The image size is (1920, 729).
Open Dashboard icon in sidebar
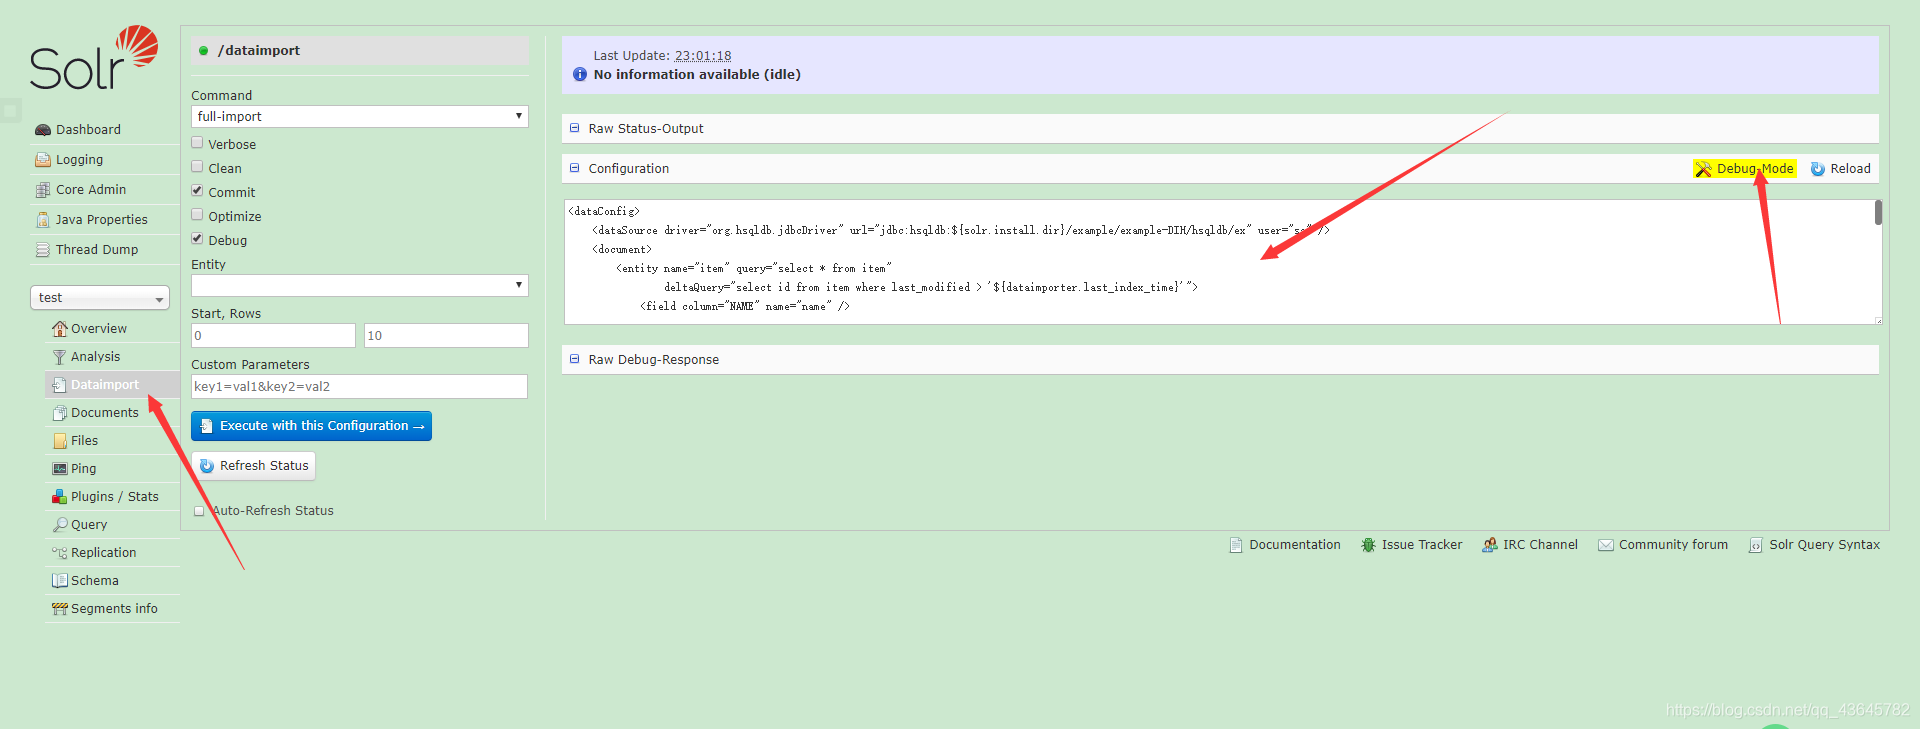pos(43,130)
